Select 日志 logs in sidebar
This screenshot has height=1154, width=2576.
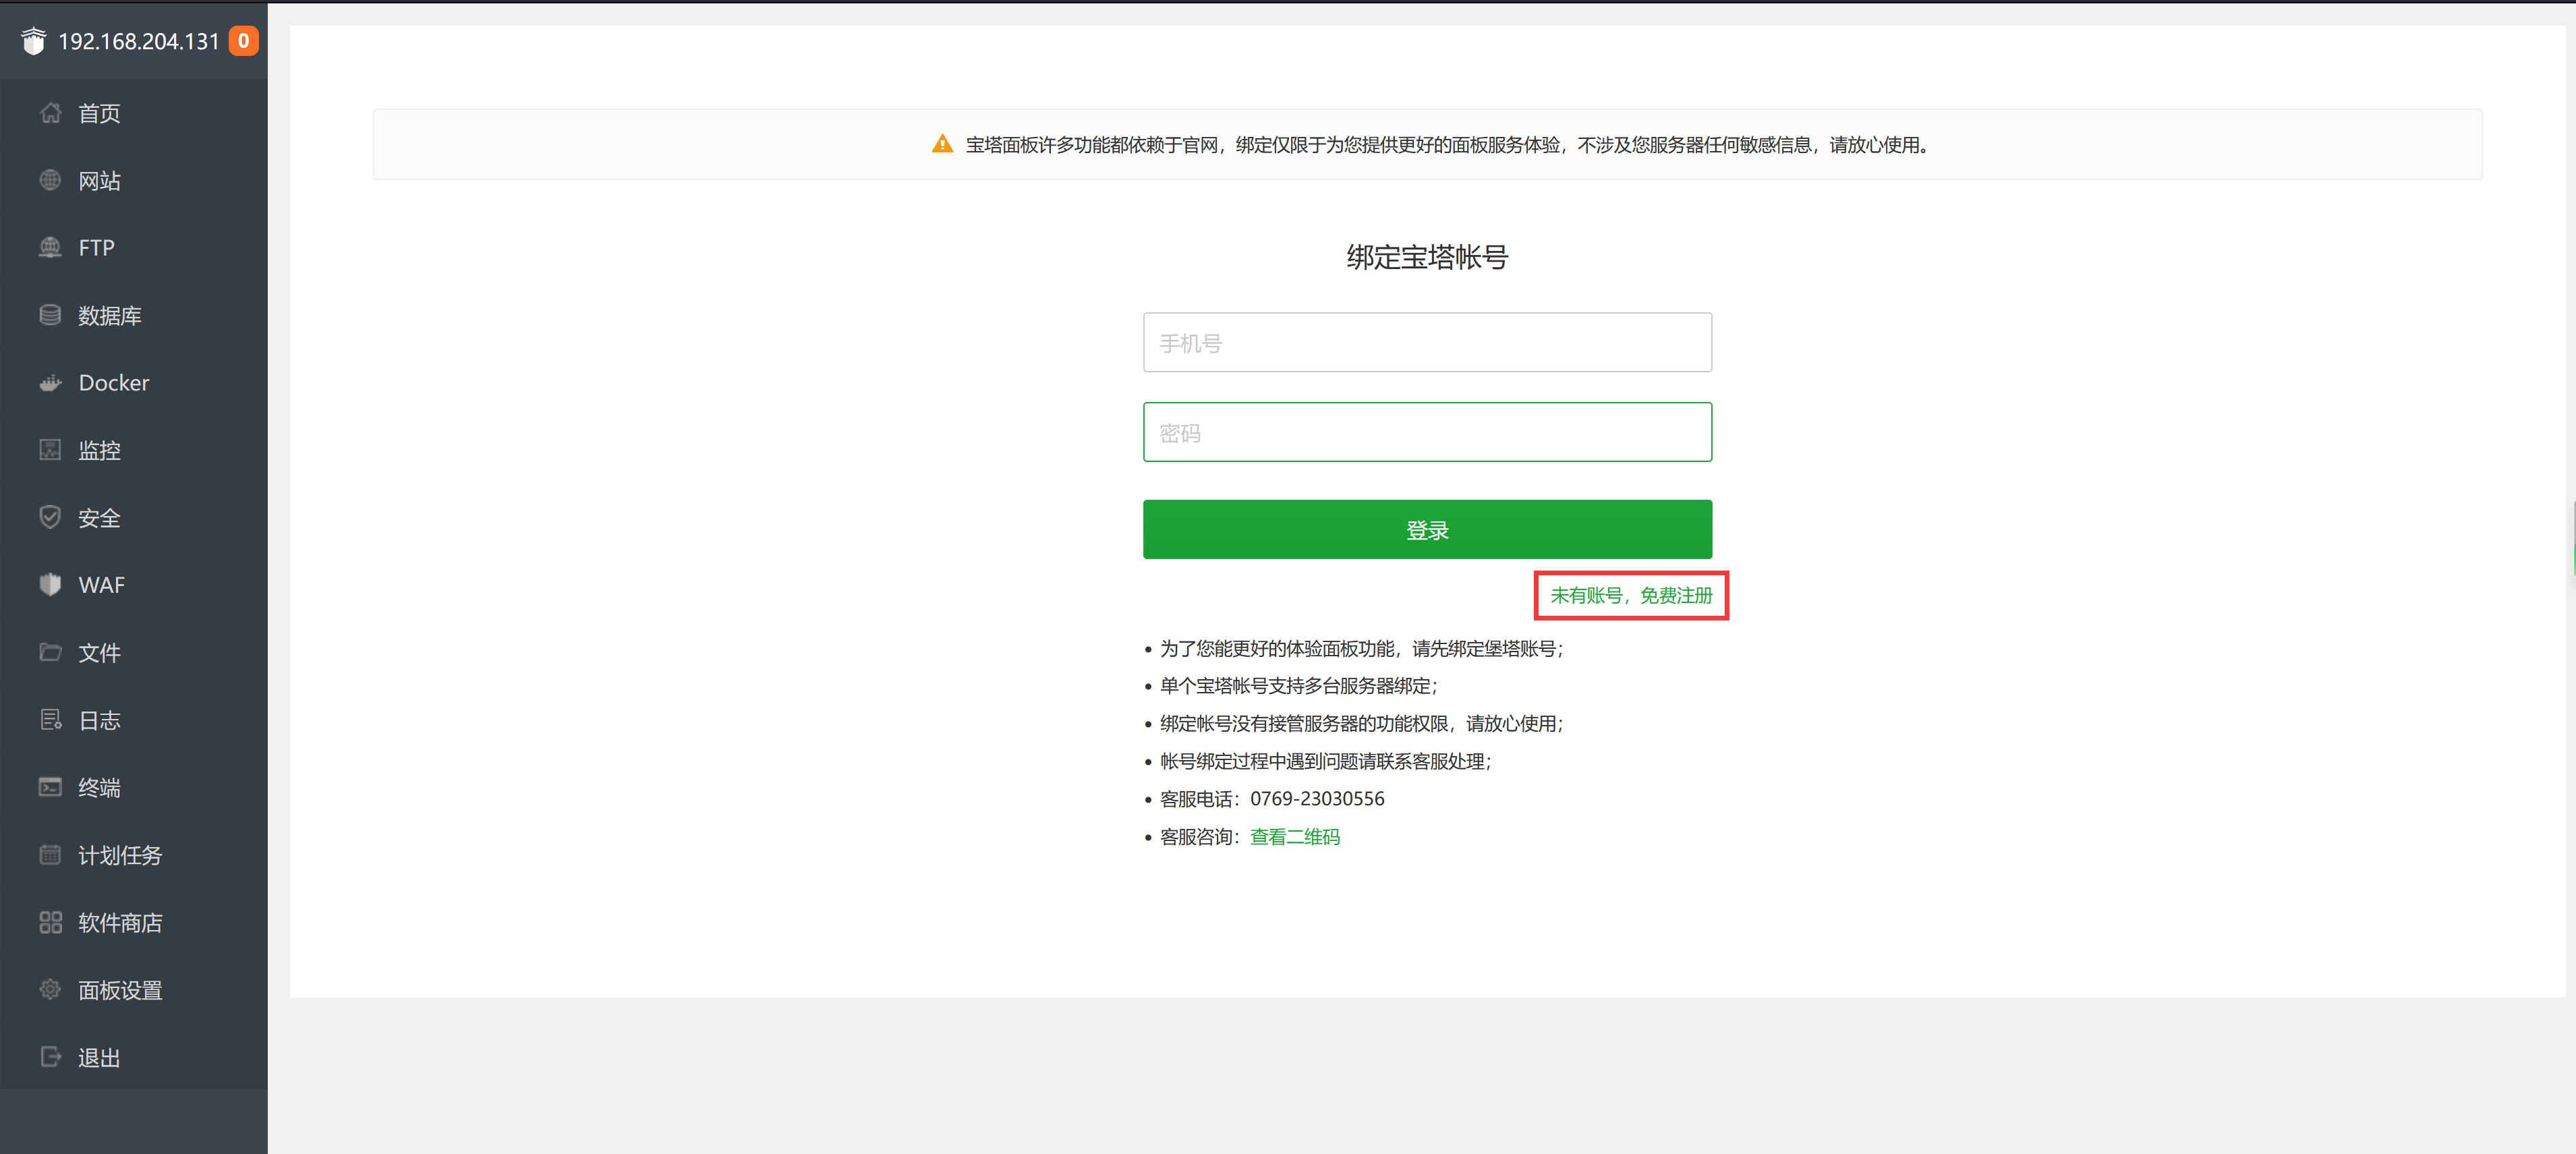point(99,720)
